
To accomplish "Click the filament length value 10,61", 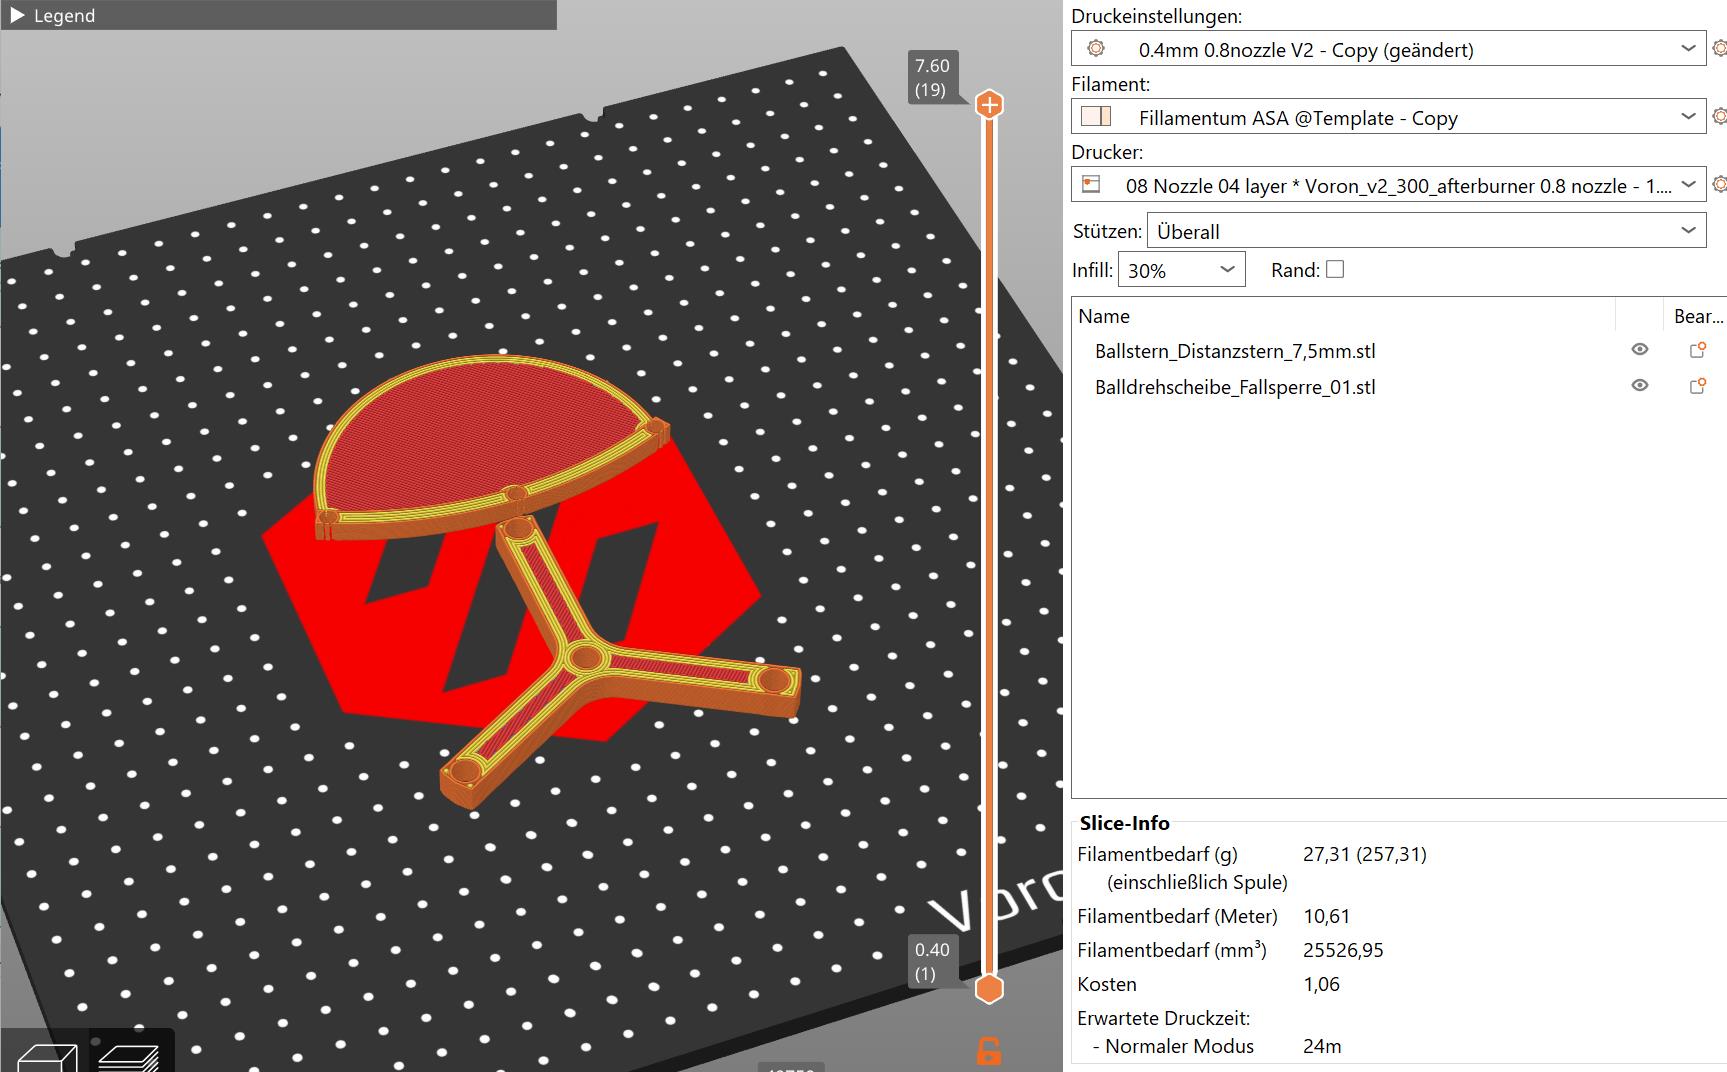I will (1327, 916).
